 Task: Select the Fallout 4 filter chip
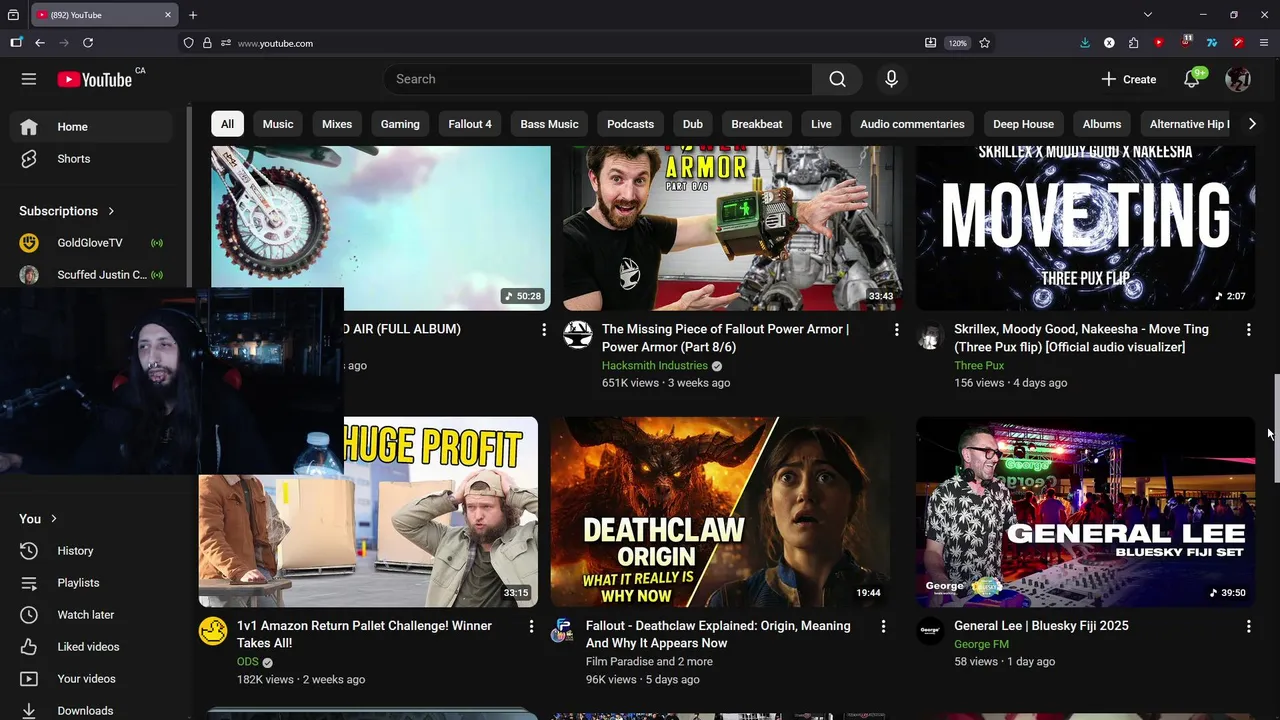tap(470, 124)
